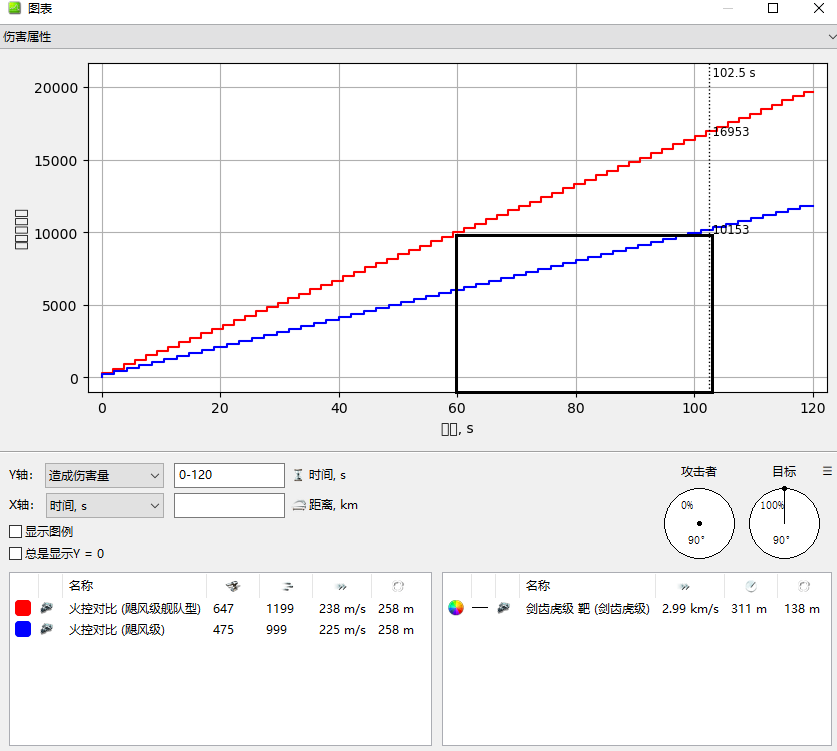The height and width of the screenshot is (751, 837).
Task: Enable the 显示图例 checkbox
Action: pyautogui.click(x=15, y=532)
